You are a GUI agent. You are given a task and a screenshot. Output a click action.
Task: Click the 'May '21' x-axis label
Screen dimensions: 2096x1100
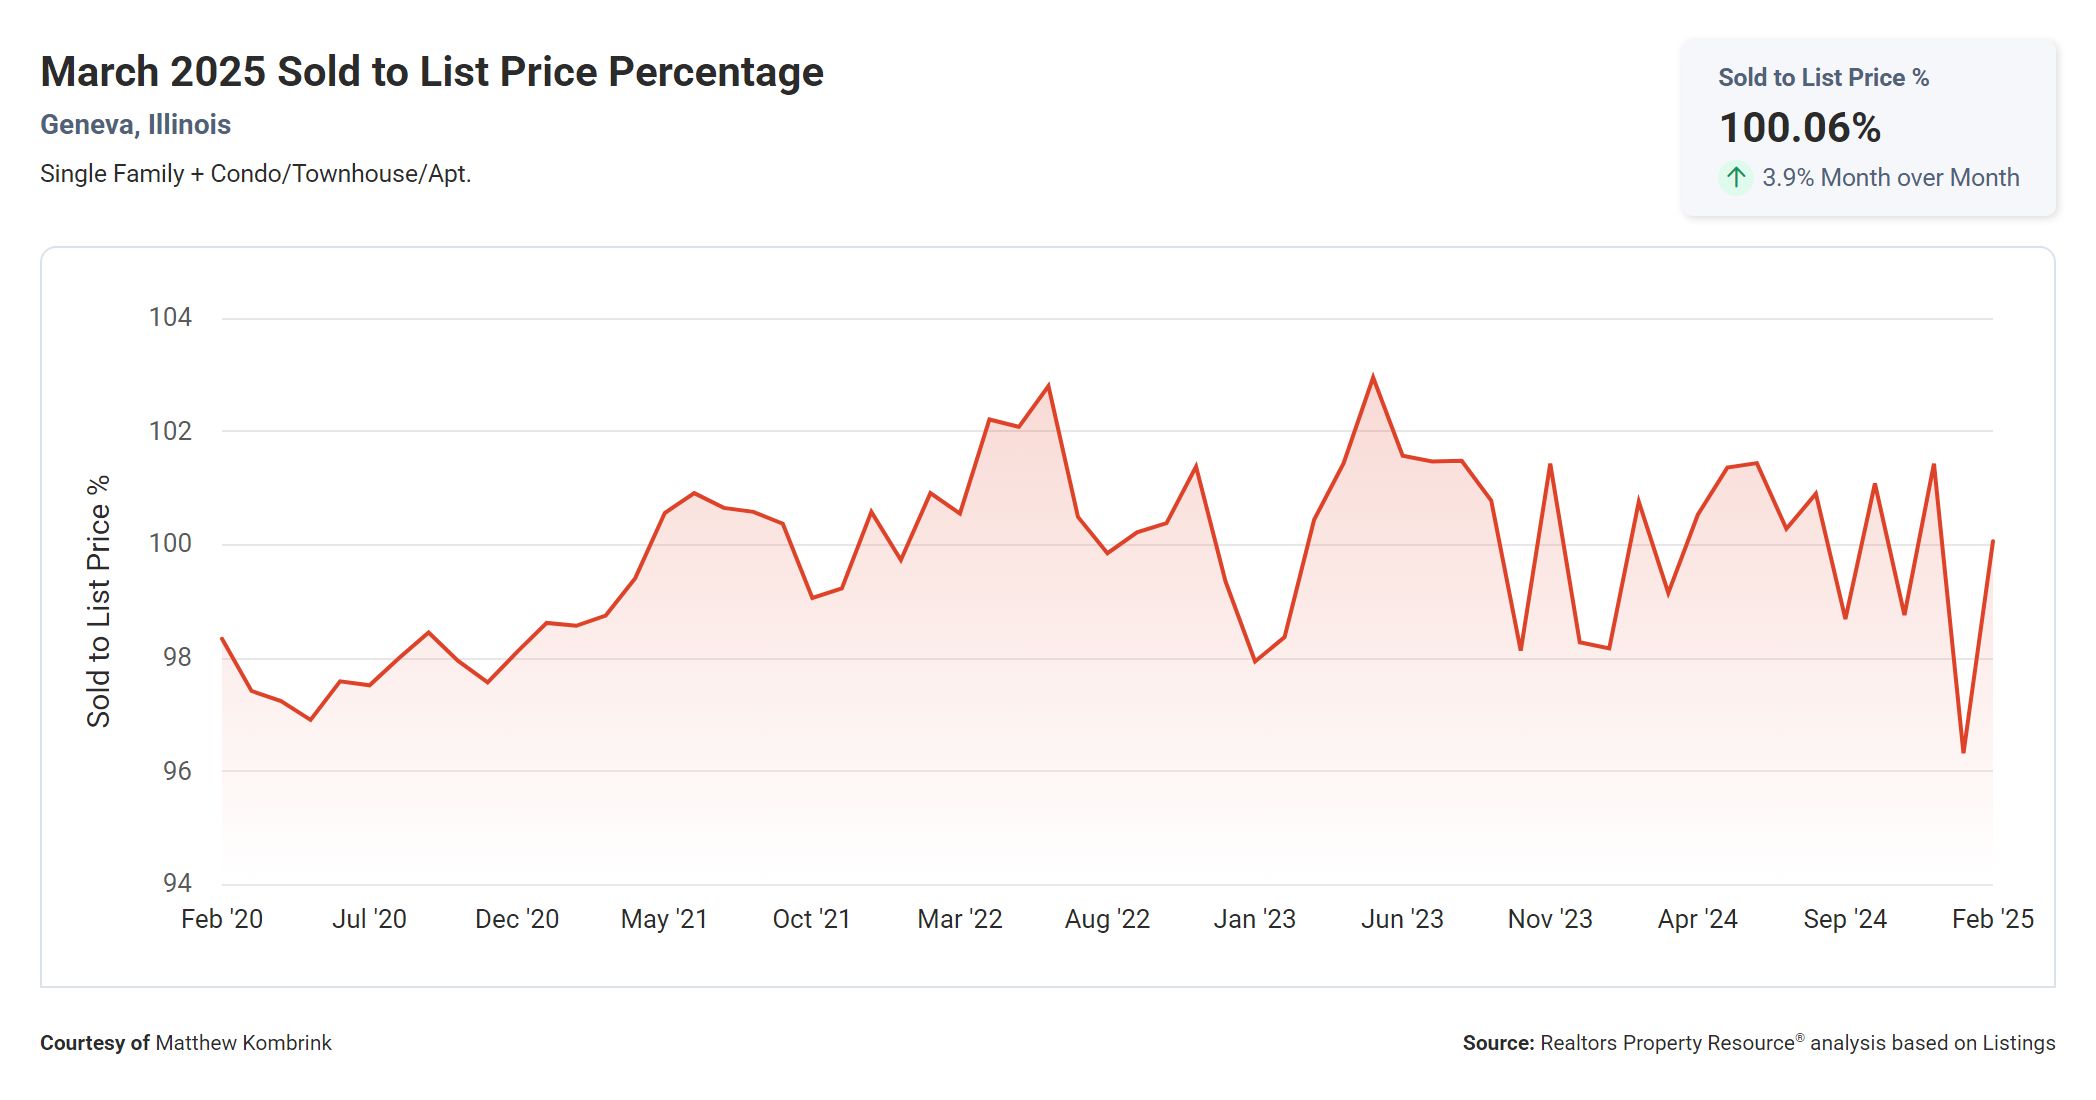(x=664, y=919)
